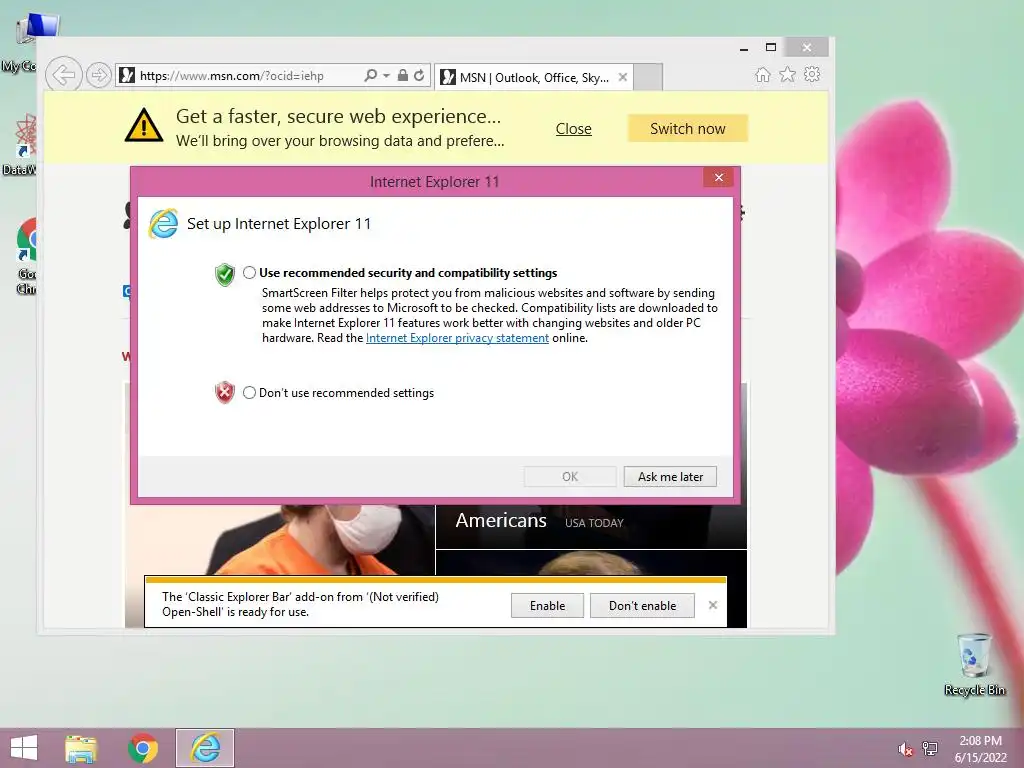Click the red shield X icon

(x=225, y=392)
